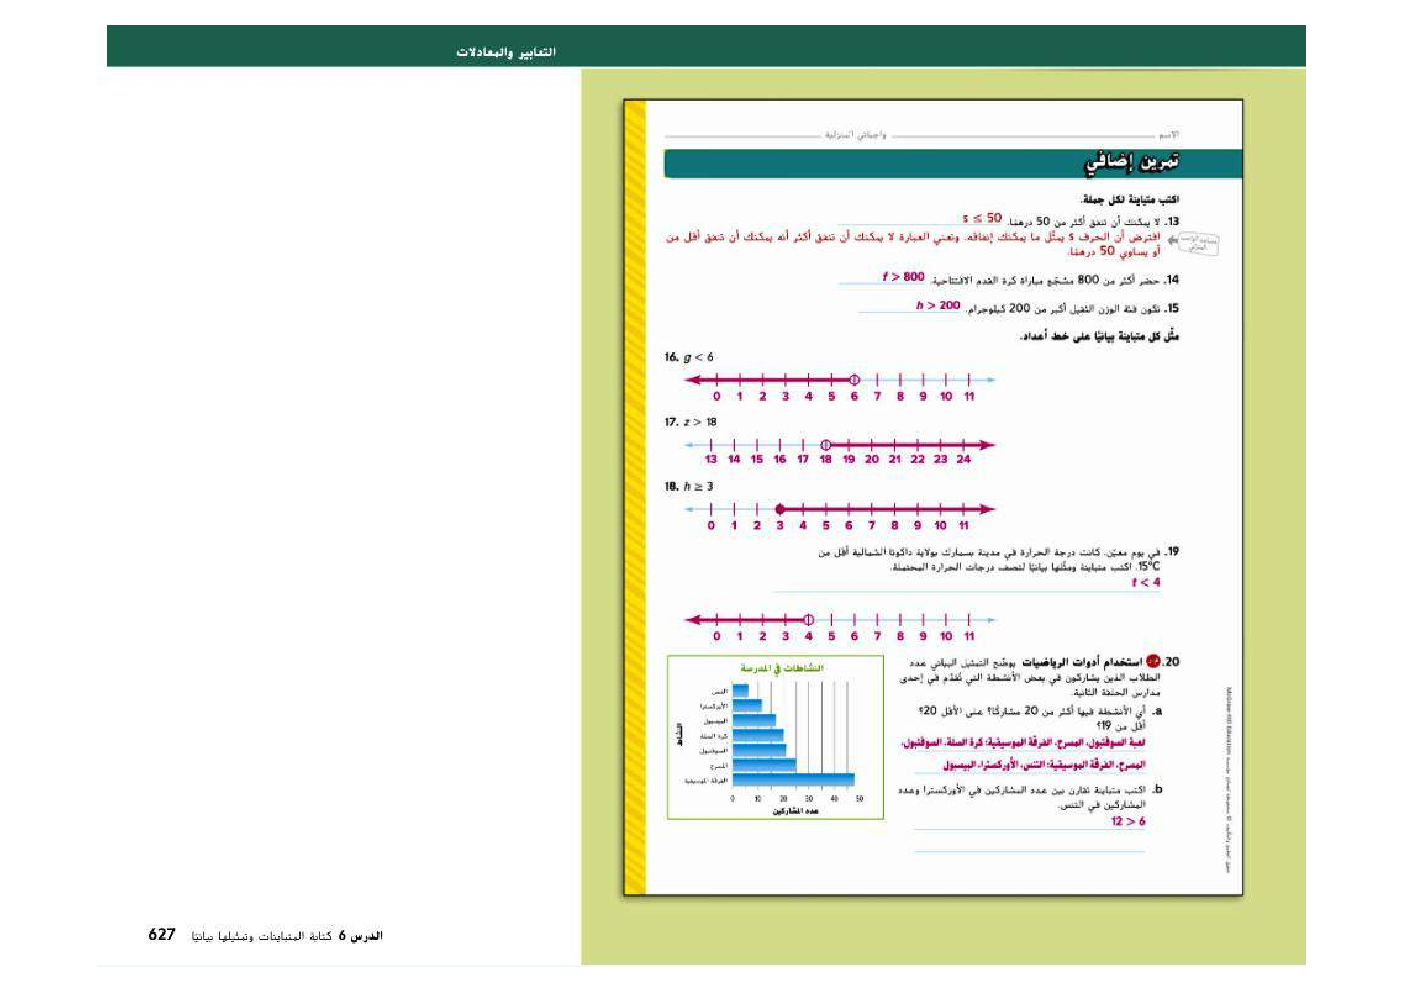Click the answer 'f > 800' for question 14

(x=903, y=277)
